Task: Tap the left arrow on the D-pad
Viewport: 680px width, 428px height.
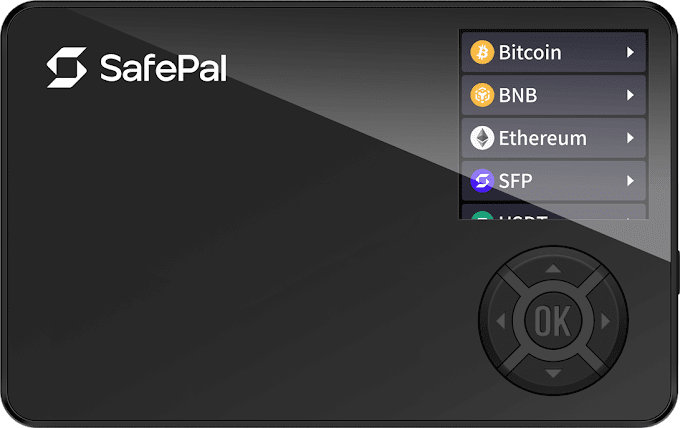Action: tap(501, 321)
